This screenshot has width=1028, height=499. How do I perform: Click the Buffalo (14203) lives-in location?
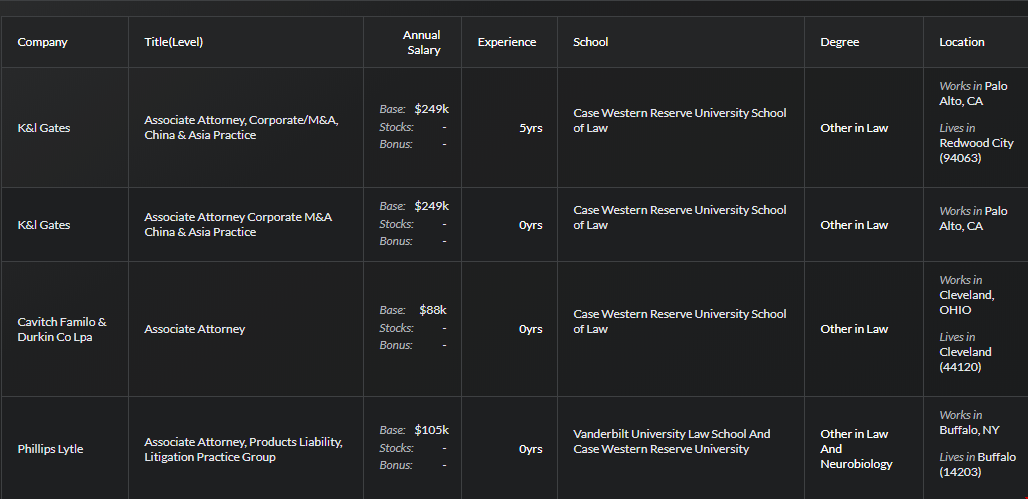(x=977, y=464)
